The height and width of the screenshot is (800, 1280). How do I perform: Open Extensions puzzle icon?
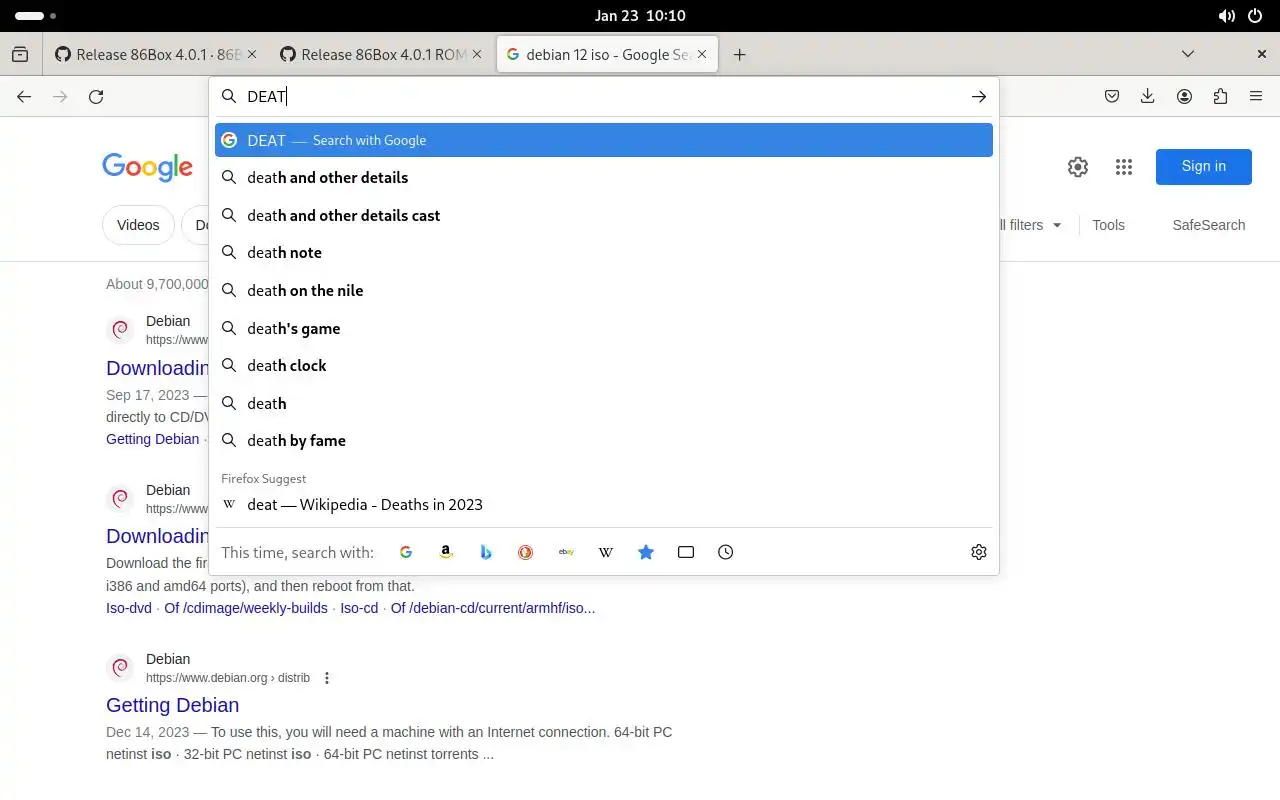[1220, 97]
